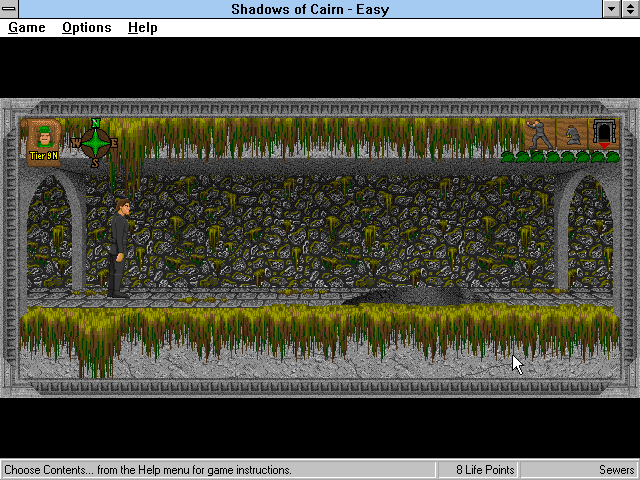Image resolution: width=640 pixels, height=480 pixels.
Task: Click the player character in black
Action: (x=119, y=248)
